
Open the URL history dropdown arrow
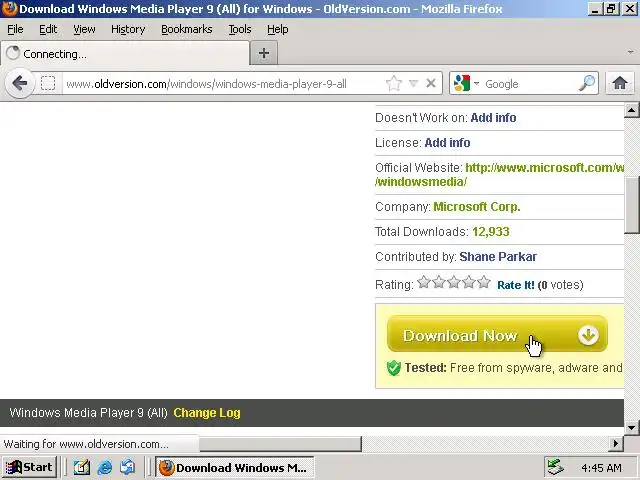point(413,84)
